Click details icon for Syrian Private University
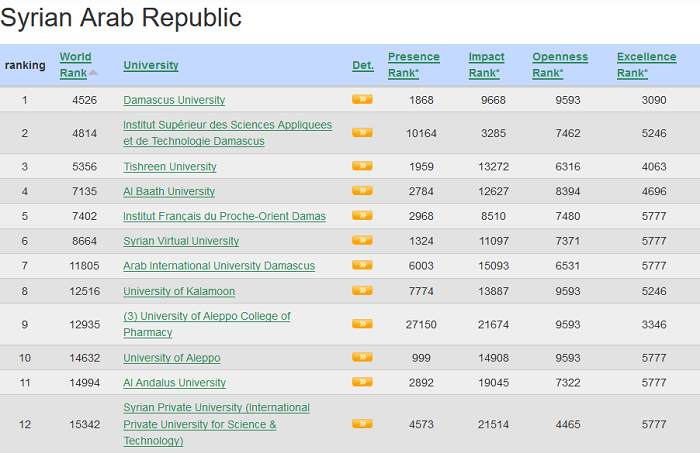Screen dimensions: 700x453 click(x=362, y=424)
